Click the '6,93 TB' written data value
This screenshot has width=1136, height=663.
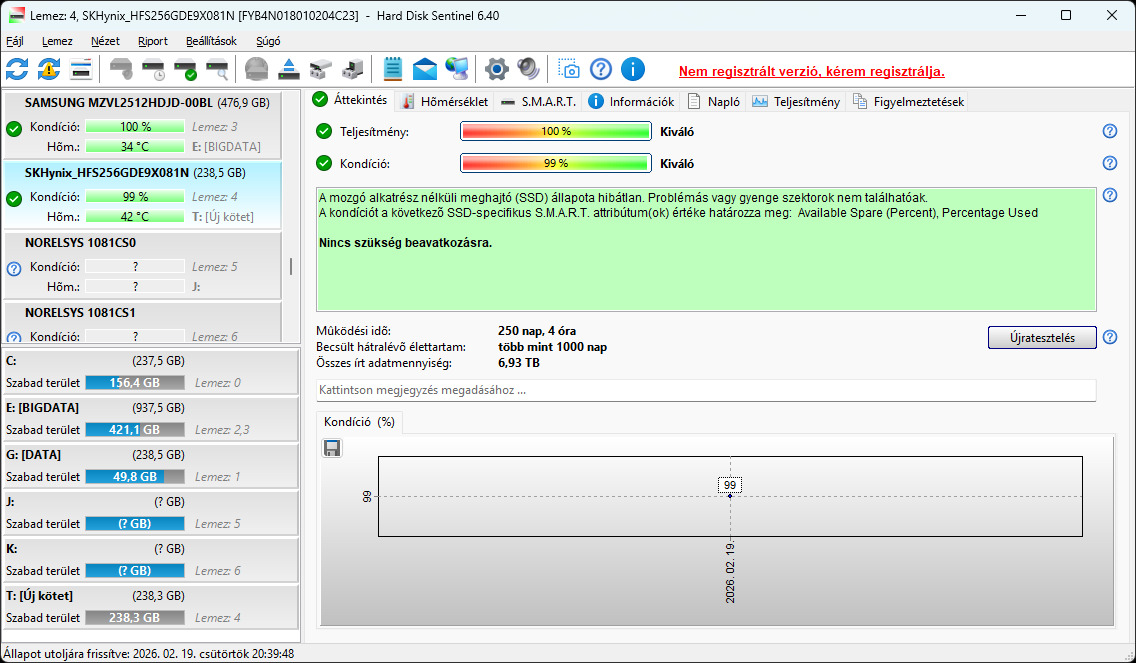click(x=519, y=363)
